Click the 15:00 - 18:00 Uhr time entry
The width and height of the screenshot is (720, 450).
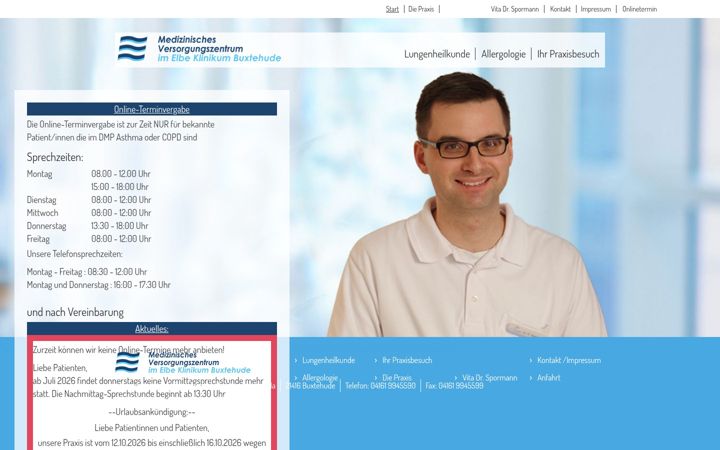[x=119, y=187]
